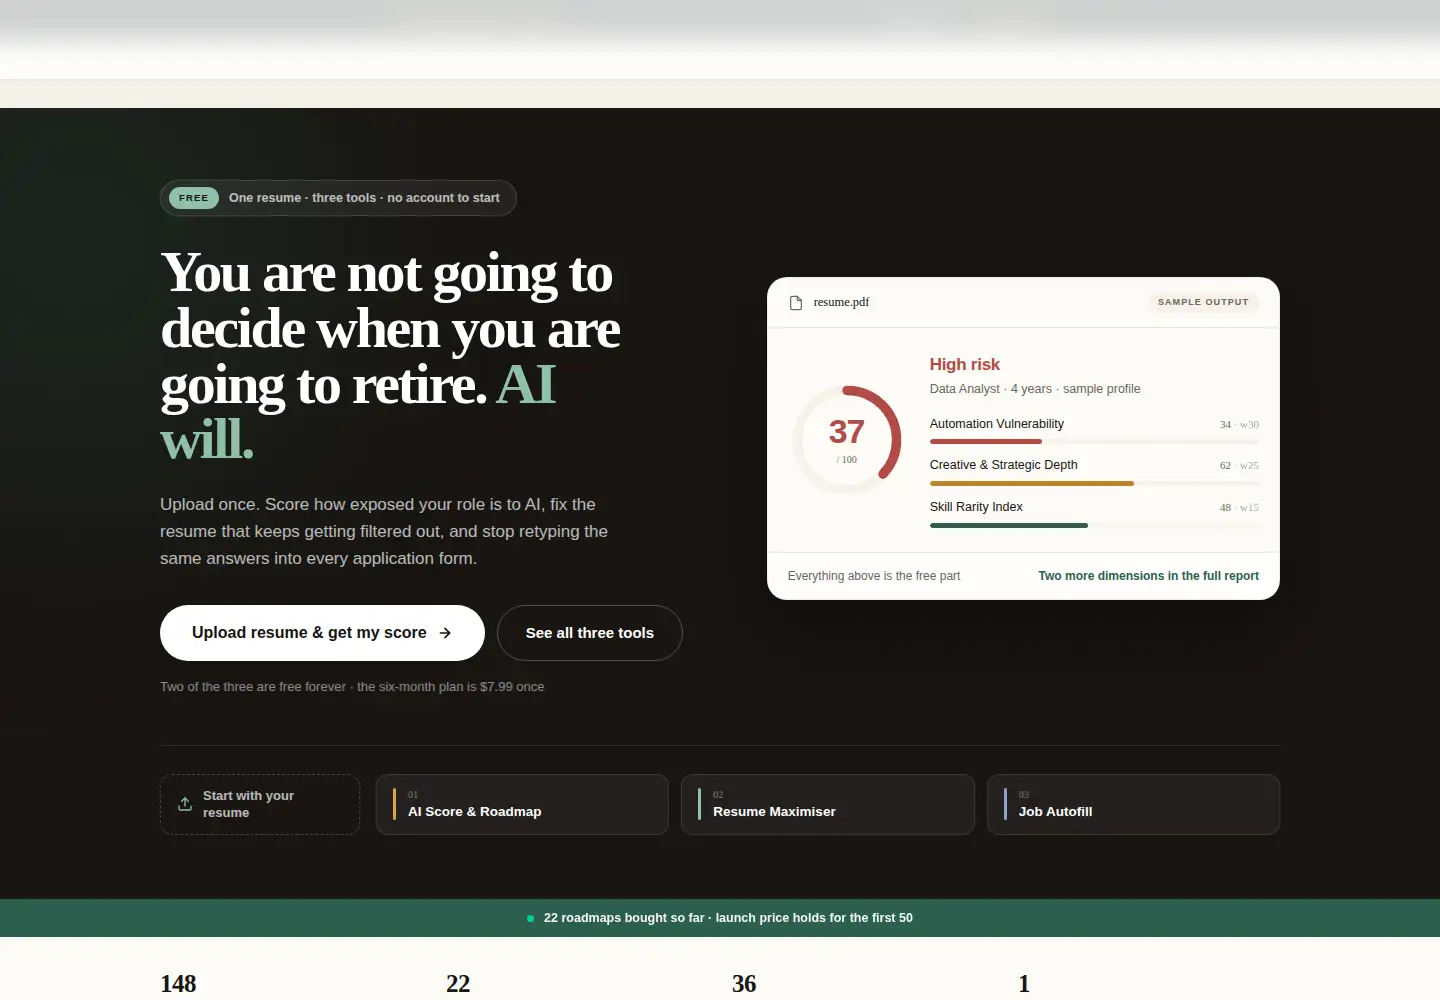1440x1000 pixels.
Task: Click the text Everything above is the free part
Action: [874, 576]
